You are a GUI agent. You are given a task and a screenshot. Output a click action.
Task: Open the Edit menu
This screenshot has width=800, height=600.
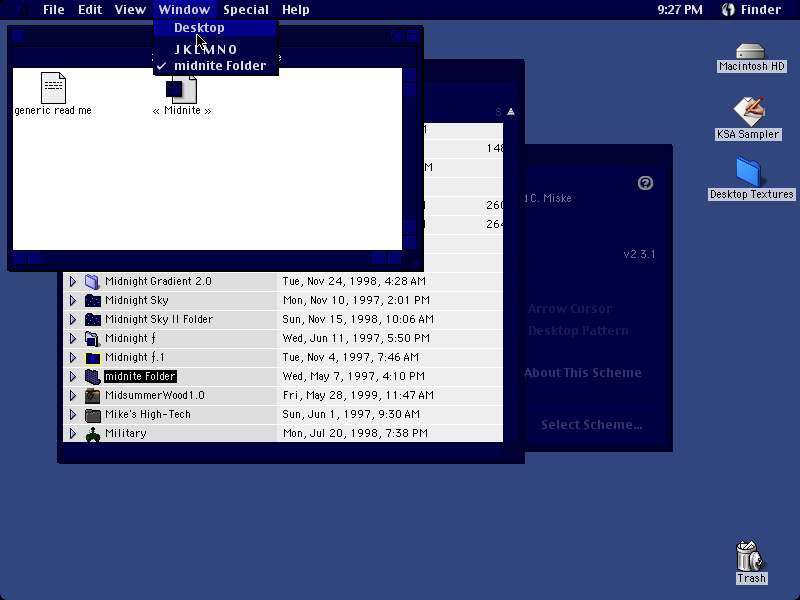pos(90,10)
